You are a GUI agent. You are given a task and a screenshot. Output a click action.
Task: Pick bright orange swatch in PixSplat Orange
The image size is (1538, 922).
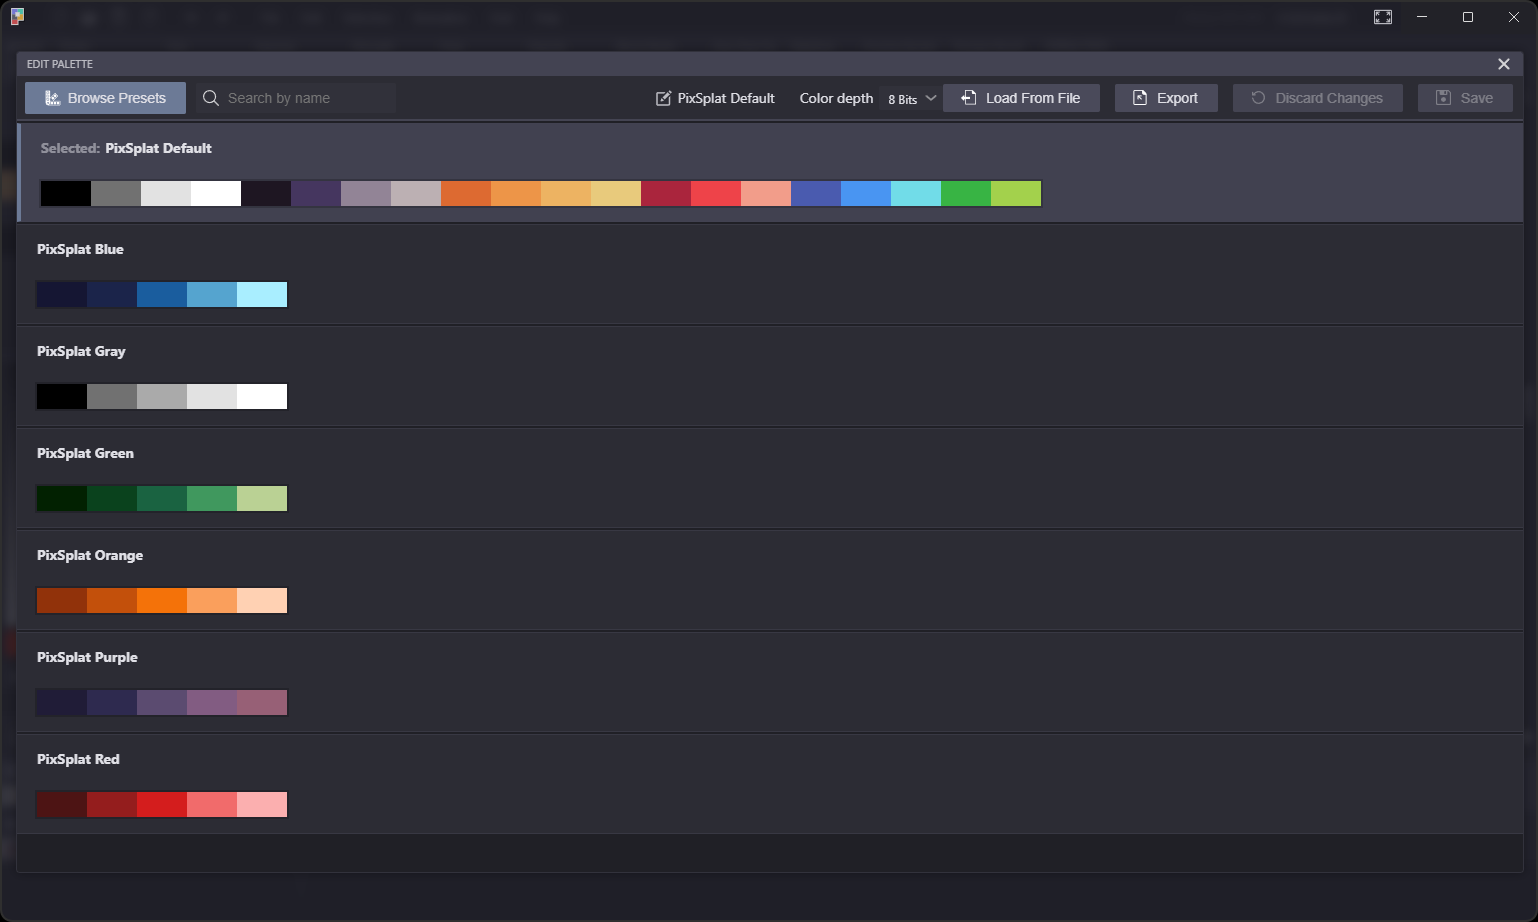click(162, 600)
